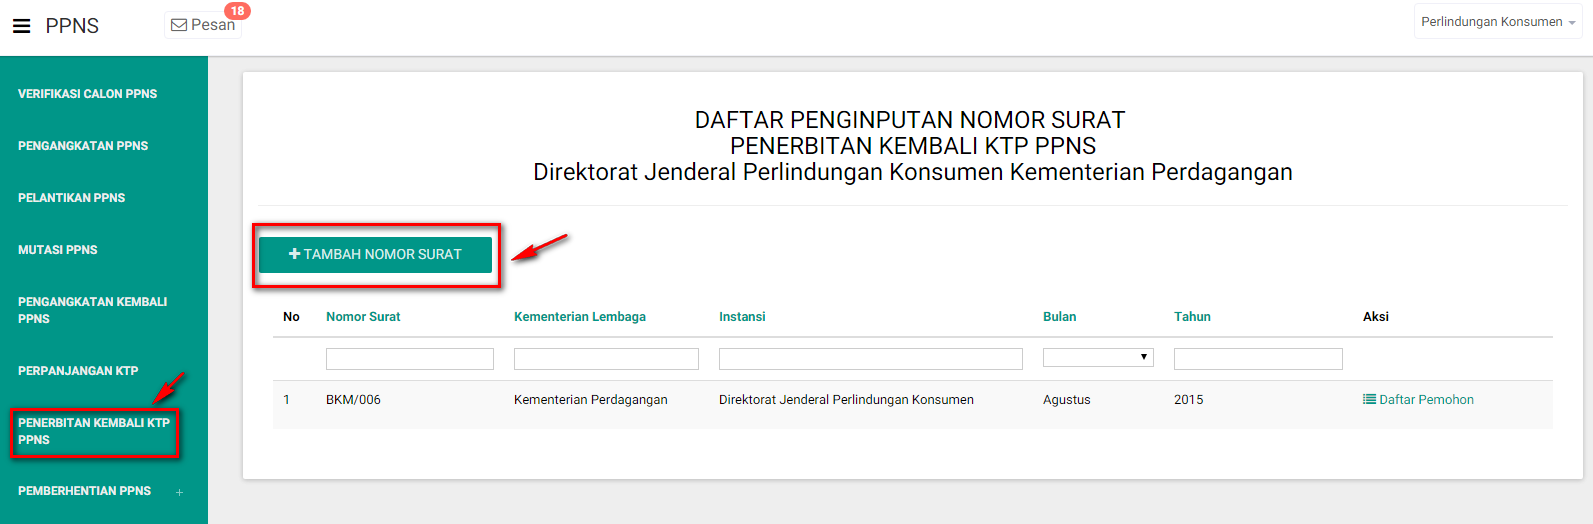
Task: Choose Penerbitan Kembali KTP PPNS menu
Action: [x=94, y=431]
